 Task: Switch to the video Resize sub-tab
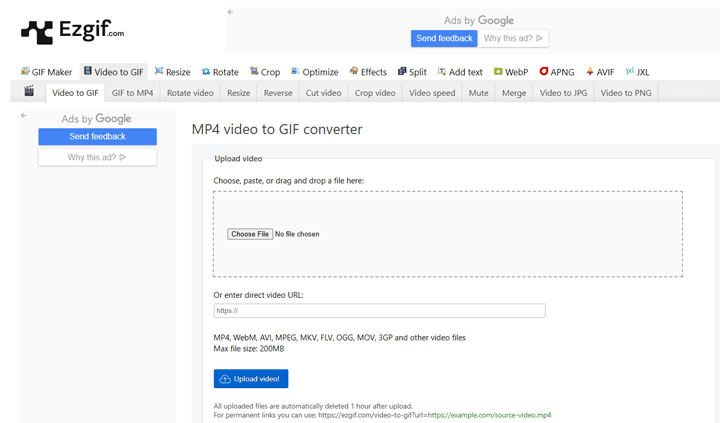[239, 93]
